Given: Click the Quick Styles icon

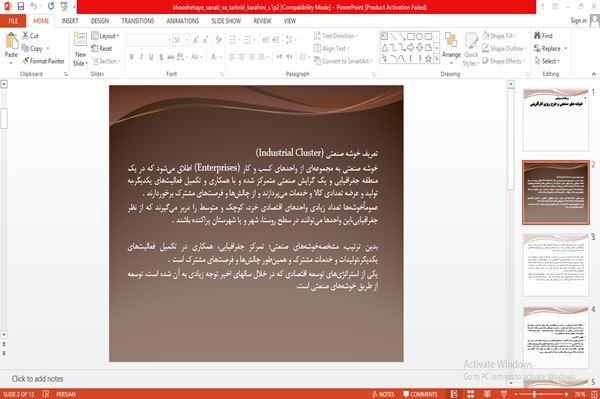Looking at the screenshot, I should pos(471,41).
